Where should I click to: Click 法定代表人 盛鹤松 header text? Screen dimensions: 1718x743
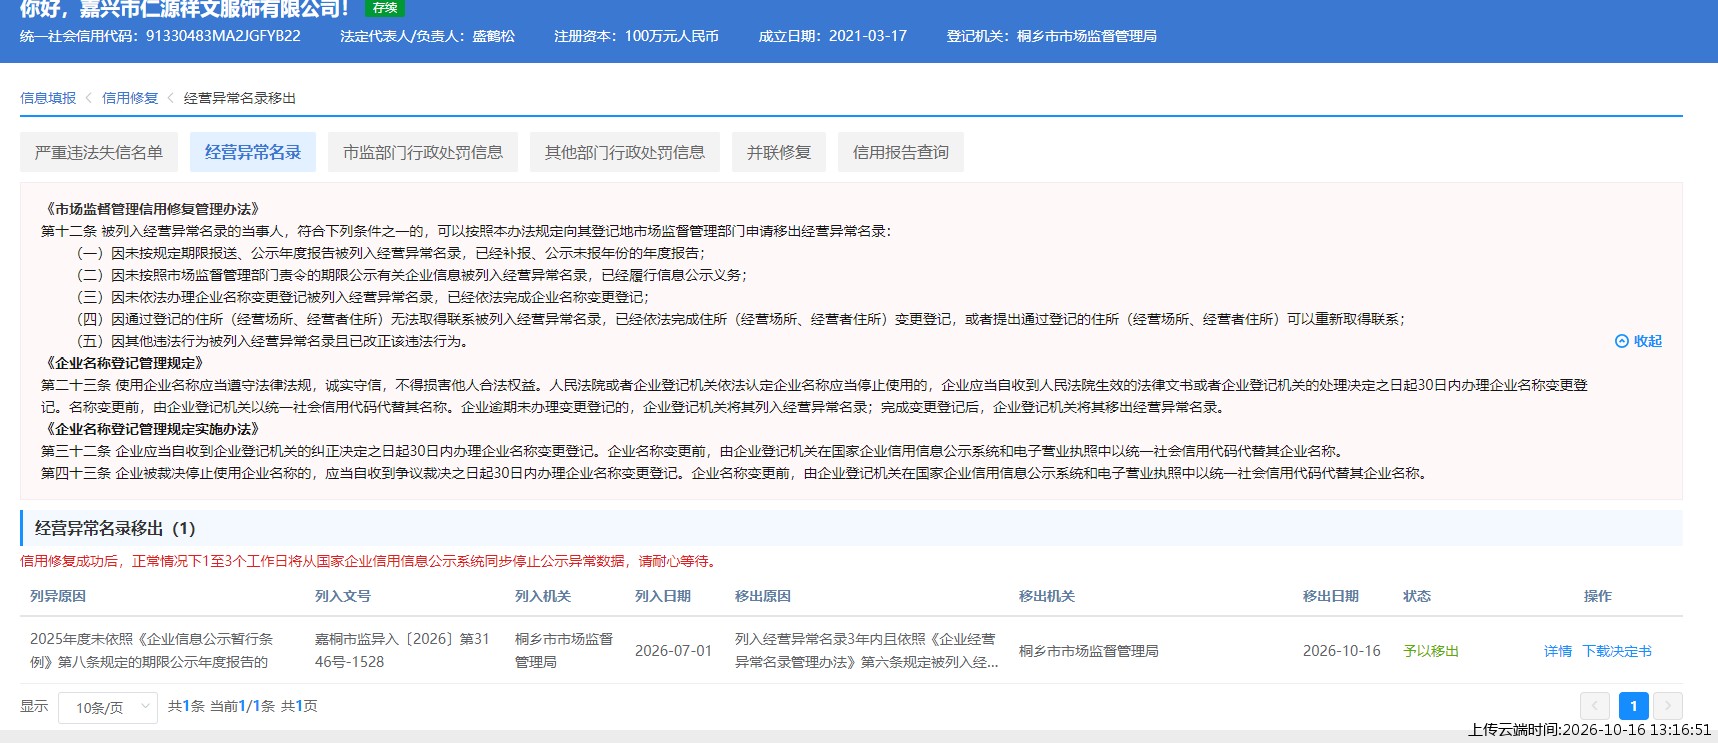[427, 36]
